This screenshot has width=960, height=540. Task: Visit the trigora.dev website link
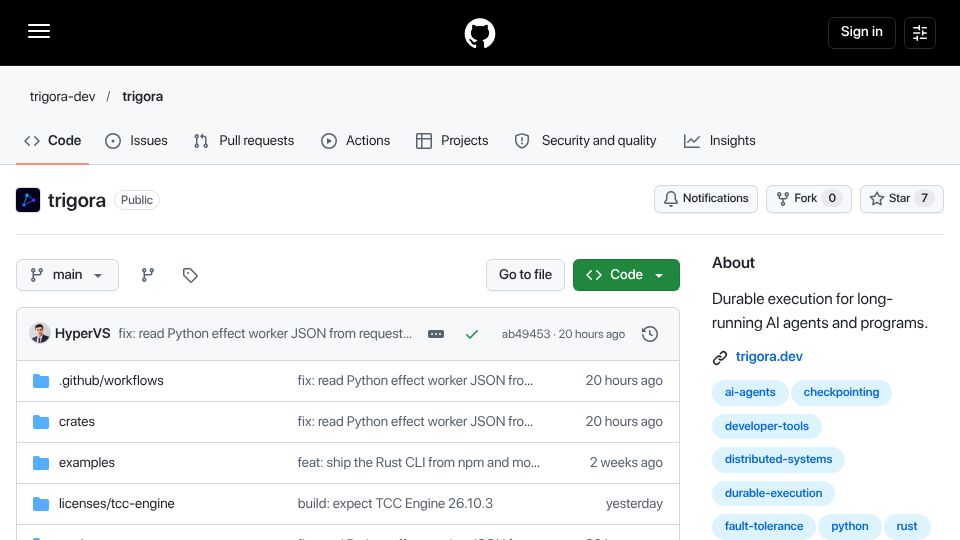click(769, 357)
